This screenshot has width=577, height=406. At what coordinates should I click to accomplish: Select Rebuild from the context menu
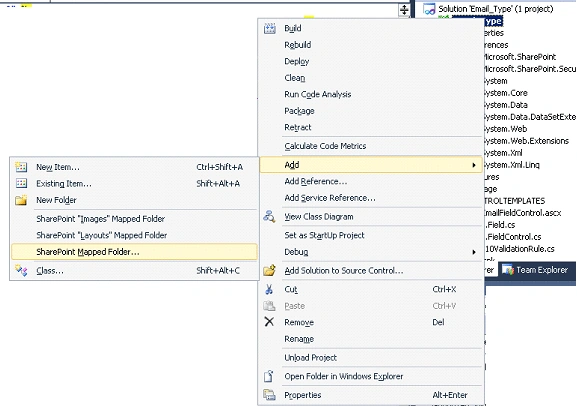point(371,45)
